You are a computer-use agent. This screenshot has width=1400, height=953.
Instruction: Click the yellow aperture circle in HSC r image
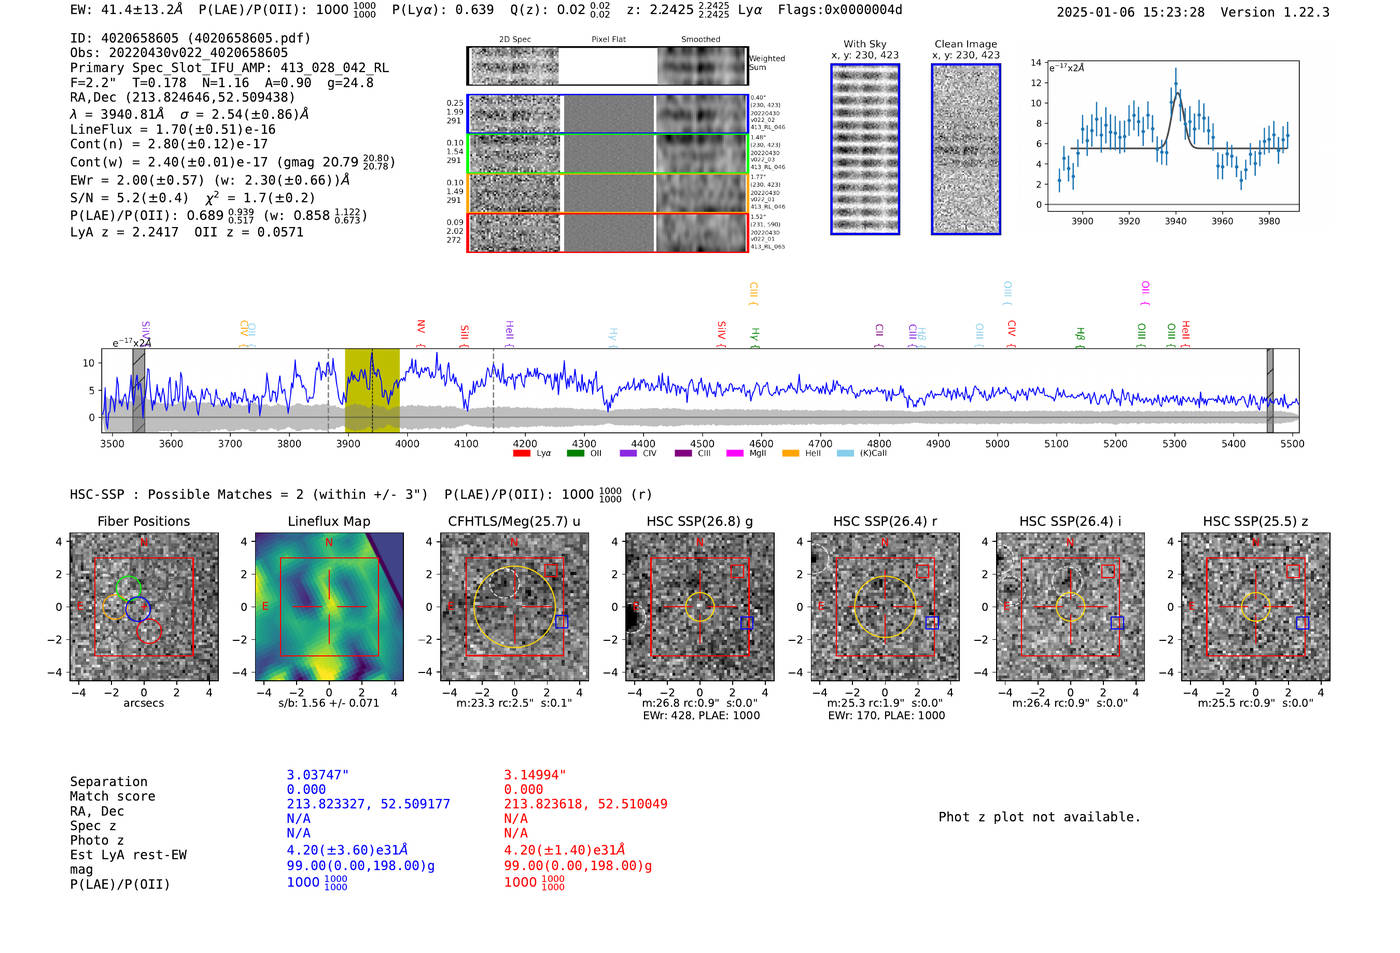click(x=885, y=607)
